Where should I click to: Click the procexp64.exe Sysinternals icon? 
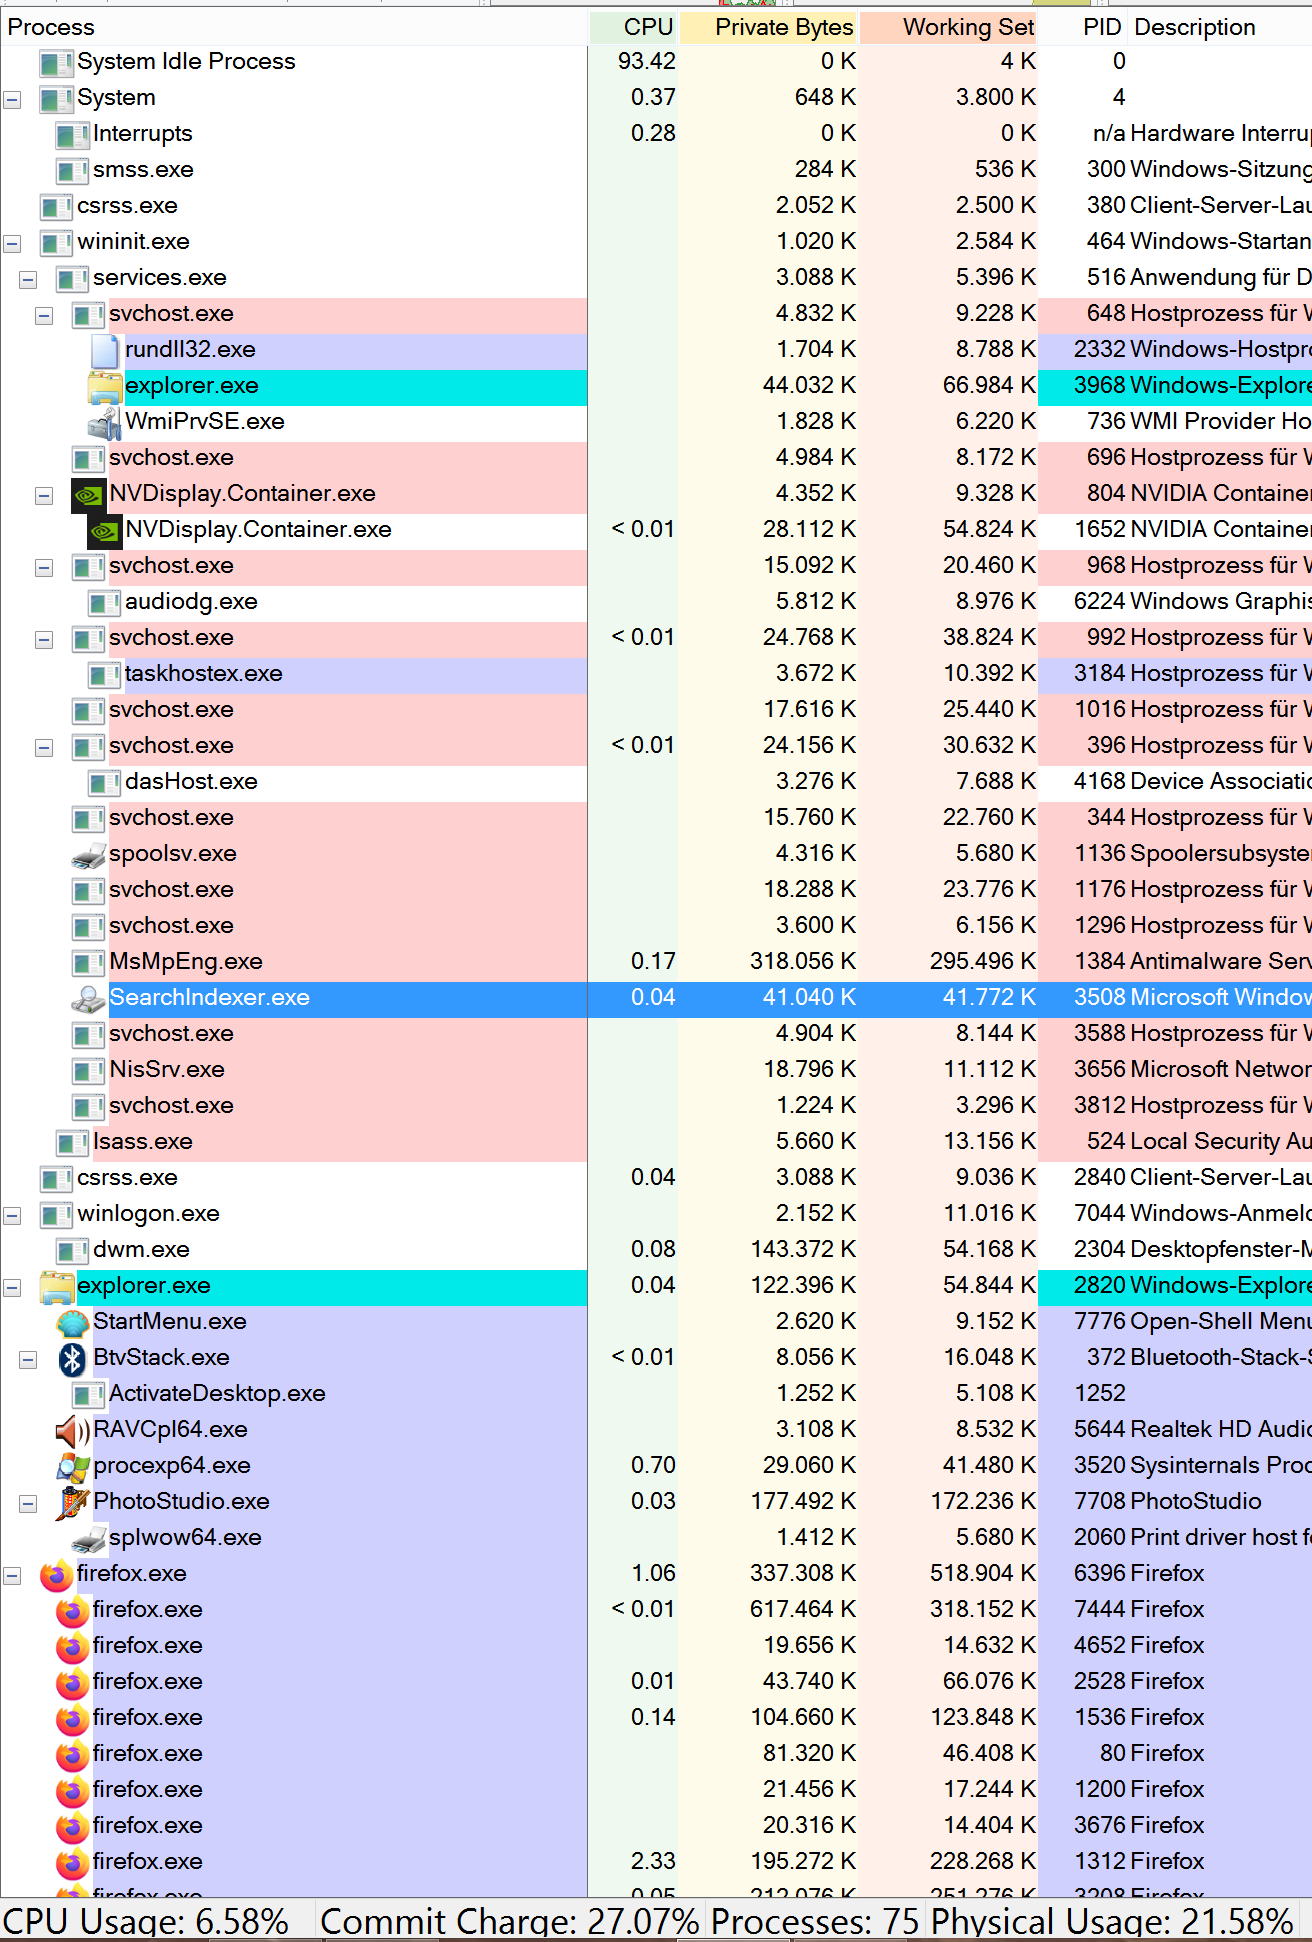73,1466
